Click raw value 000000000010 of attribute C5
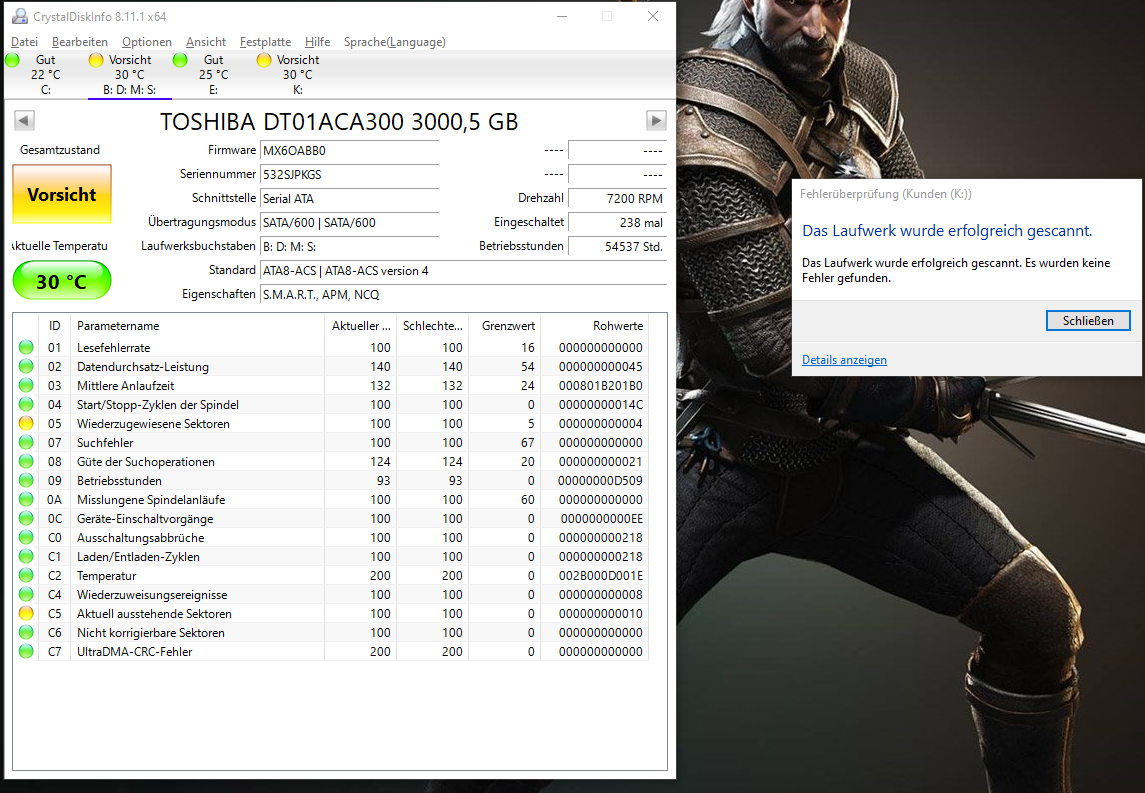The height and width of the screenshot is (793, 1145). pos(600,613)
